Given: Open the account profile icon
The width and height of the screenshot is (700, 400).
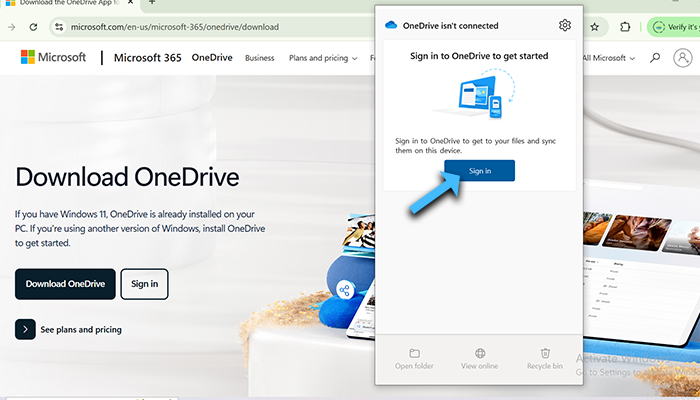Looking at the screenshot, I should (683, 58).
